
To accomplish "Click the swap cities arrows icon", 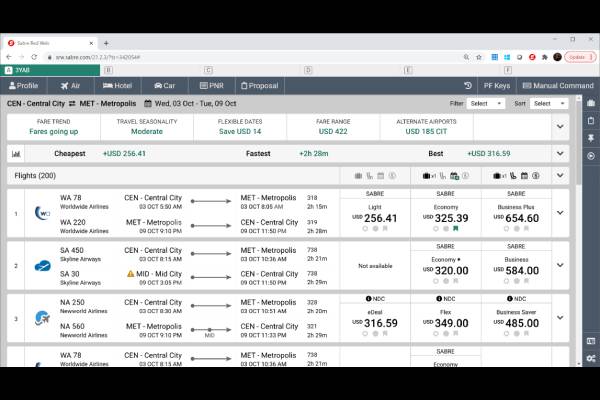I will (72, 104).
